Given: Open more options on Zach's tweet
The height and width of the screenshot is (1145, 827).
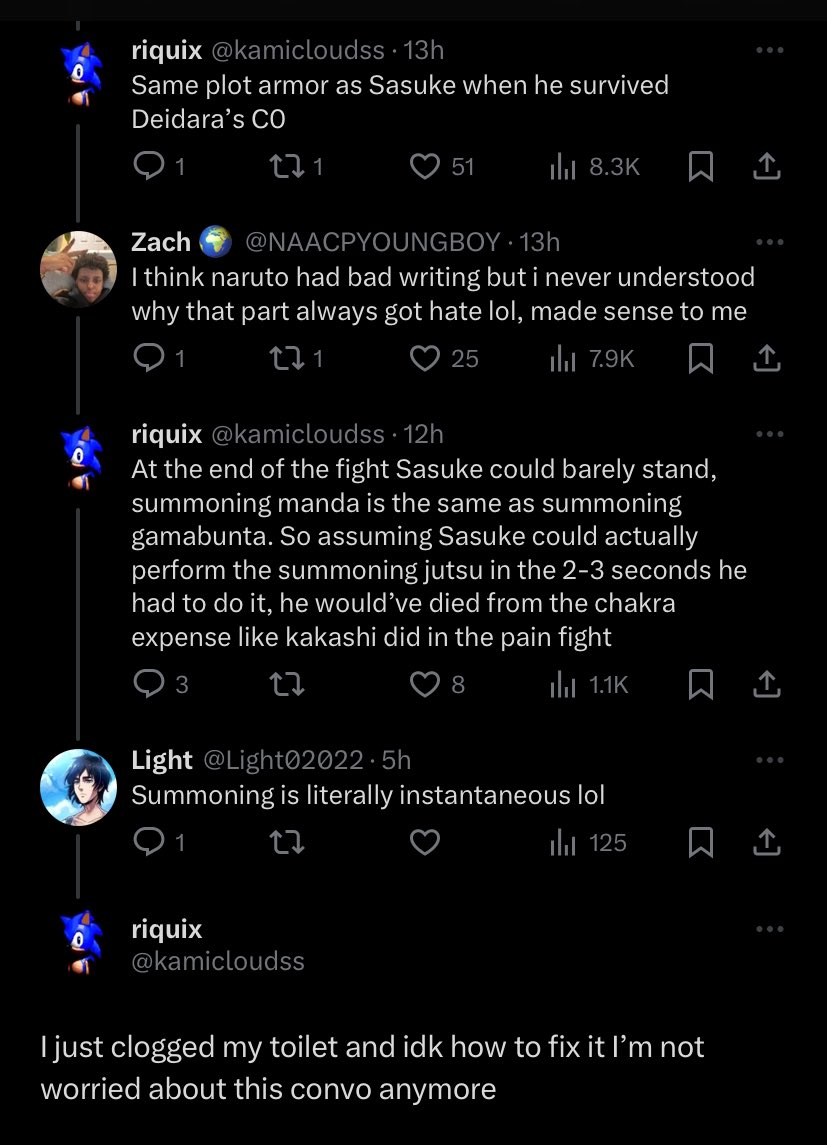Looking at the screenshot, I should pos(769,241).
